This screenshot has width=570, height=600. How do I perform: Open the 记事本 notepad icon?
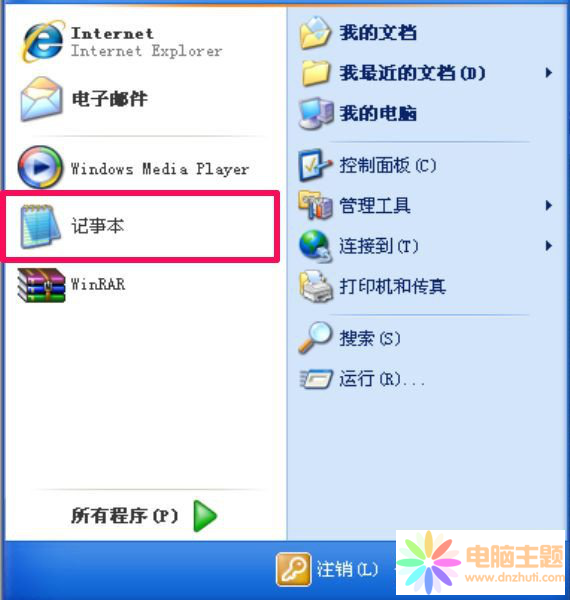pyautogui.click(x=40, y=226)
